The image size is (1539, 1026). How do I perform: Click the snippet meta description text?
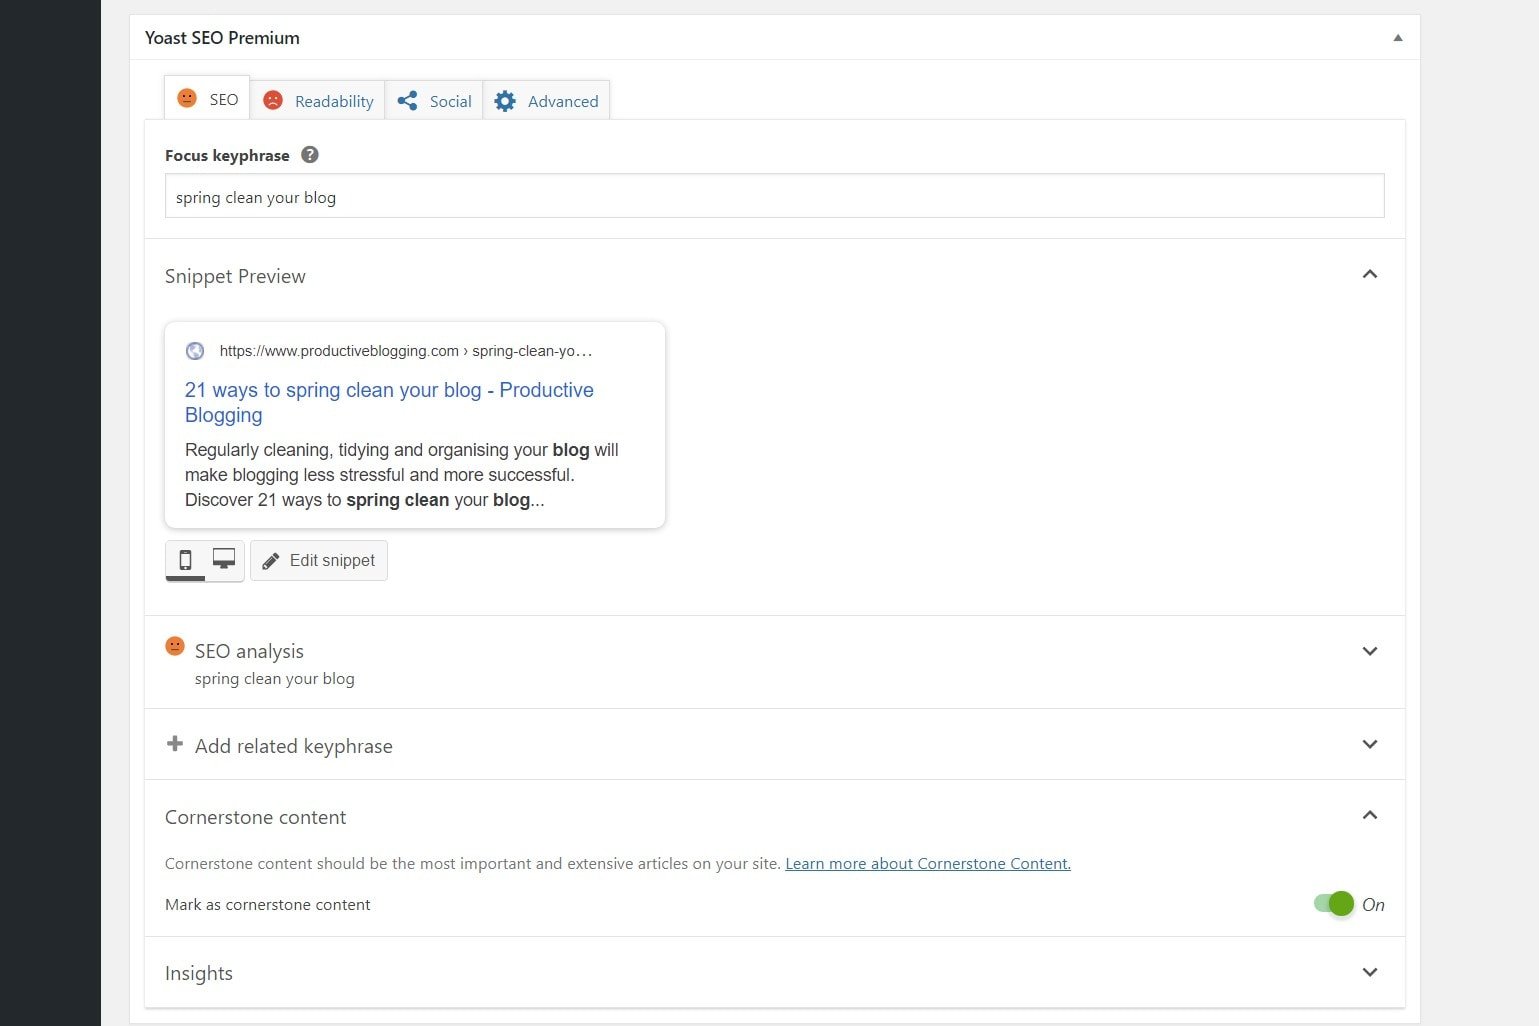(x=402, y=475)
